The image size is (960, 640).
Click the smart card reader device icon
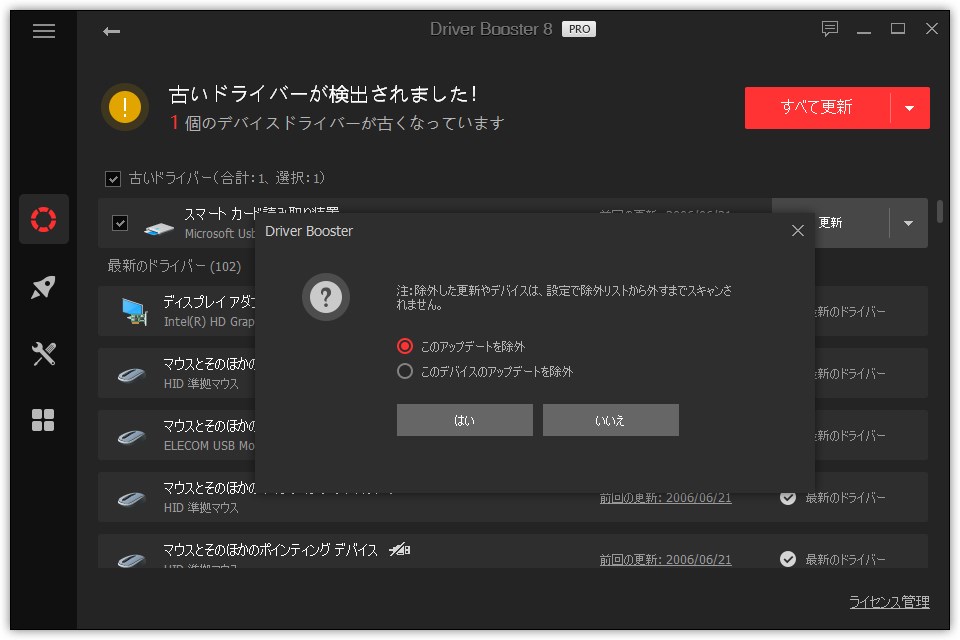tap(159, 228)
